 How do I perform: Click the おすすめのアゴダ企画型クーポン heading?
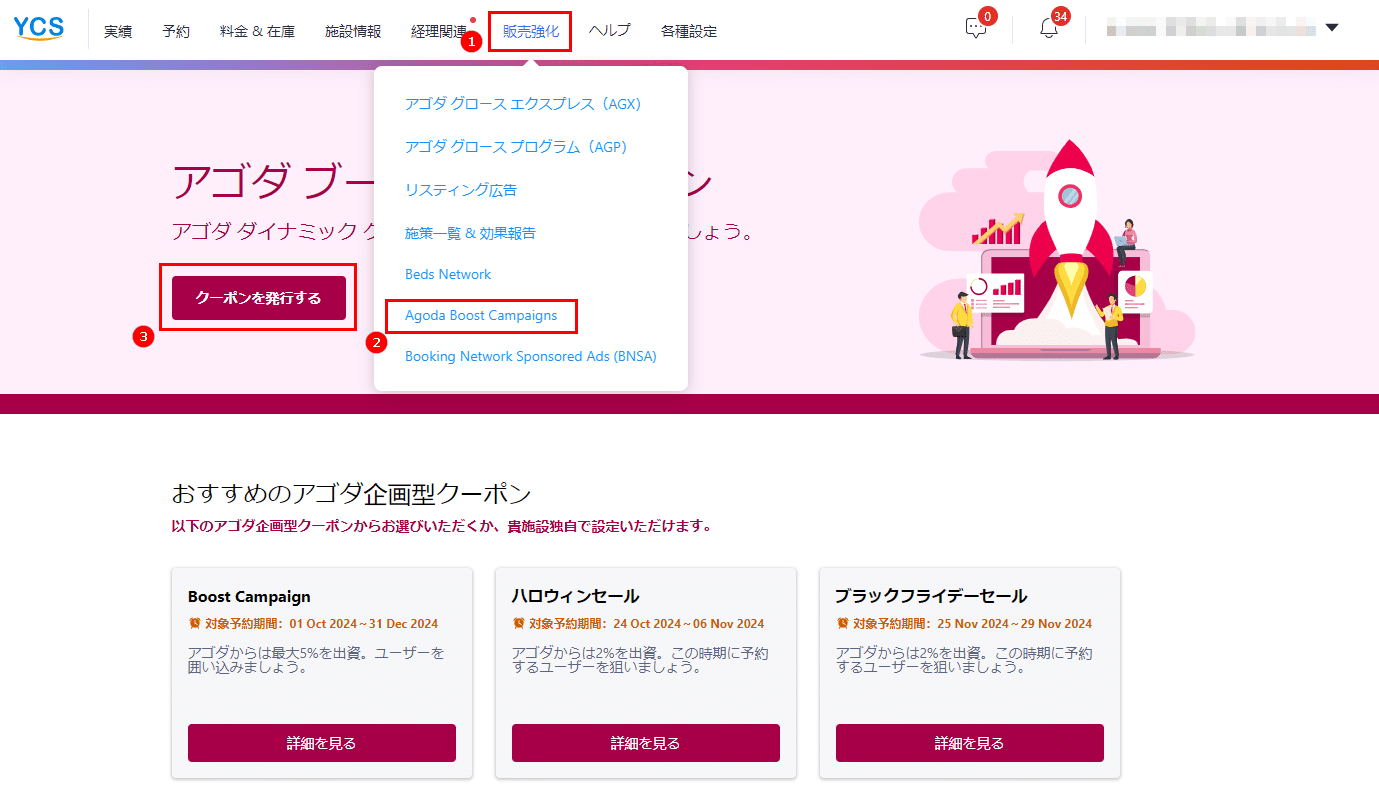[x=351, y=494]
